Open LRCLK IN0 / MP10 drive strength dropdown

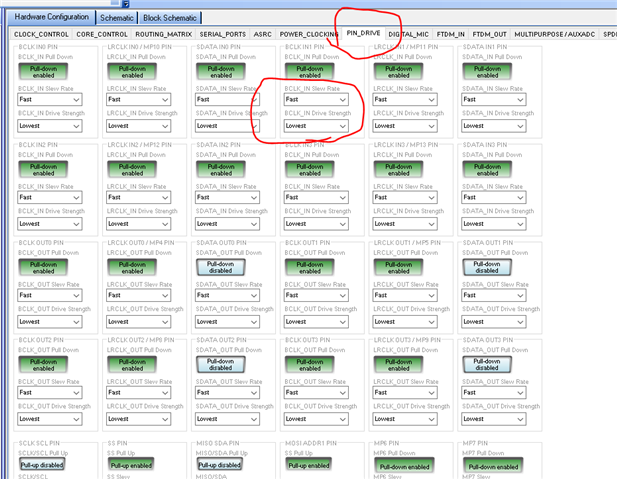tap(139, 126)
